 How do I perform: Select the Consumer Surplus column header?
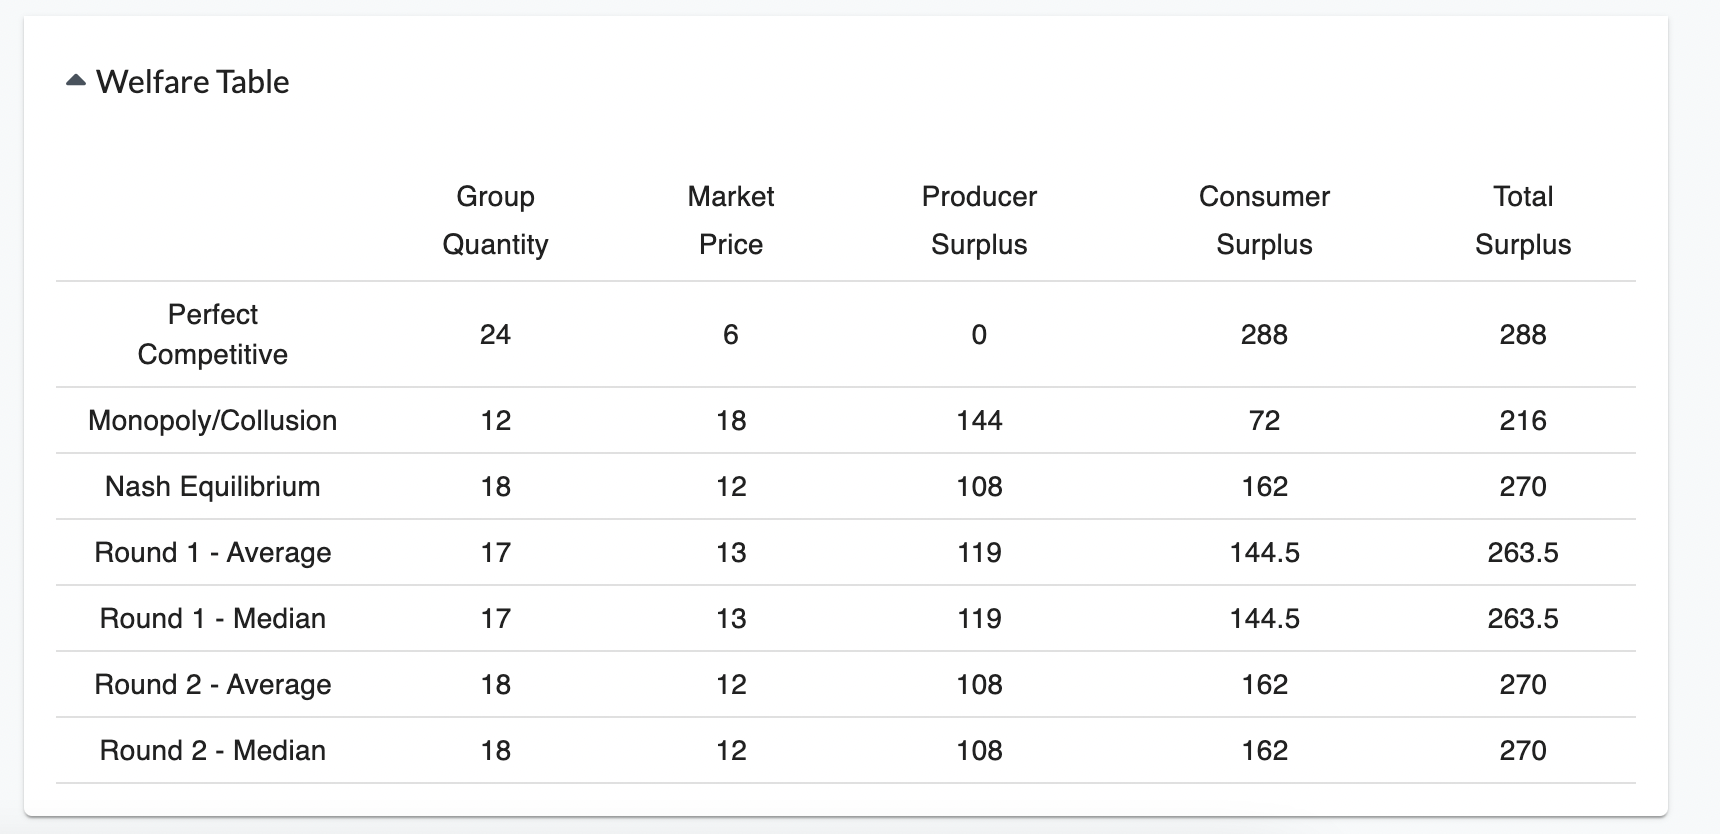click(1264, 220)
